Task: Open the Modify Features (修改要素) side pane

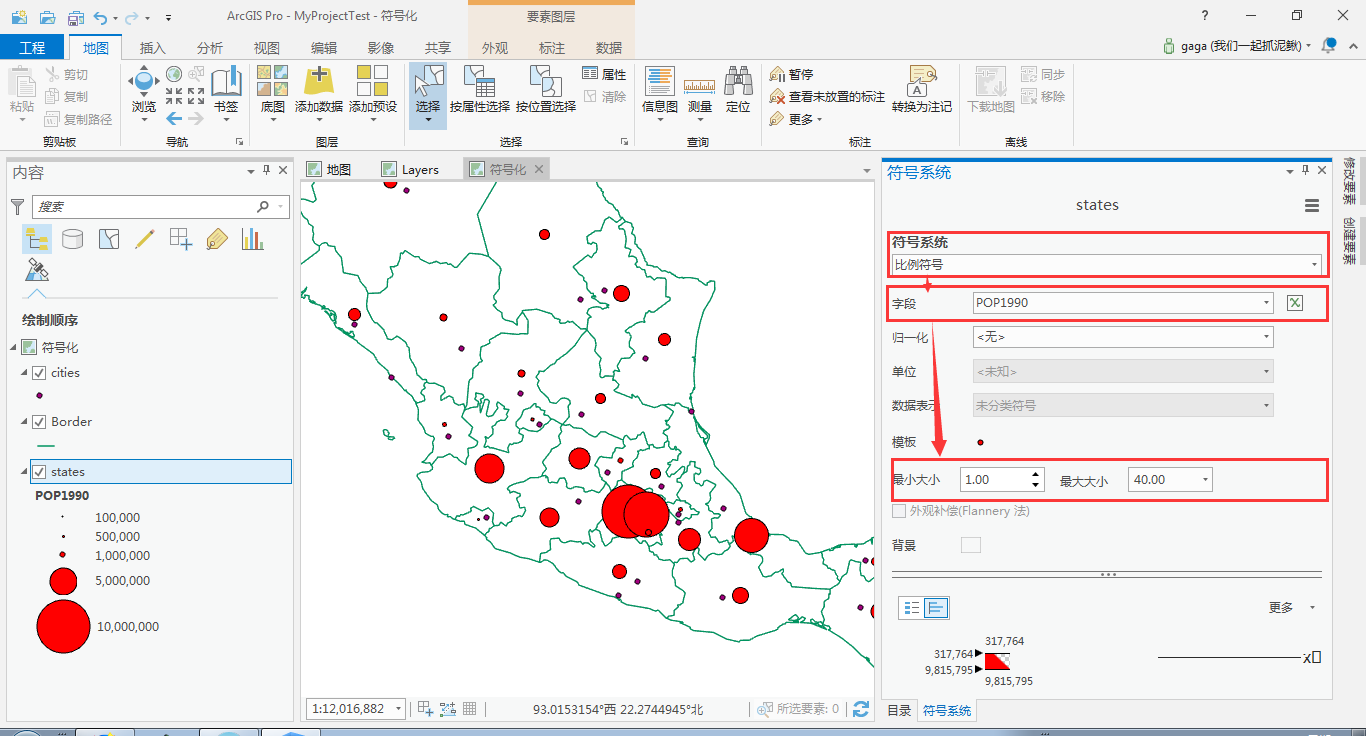Action: click(x=1349, y=180)
